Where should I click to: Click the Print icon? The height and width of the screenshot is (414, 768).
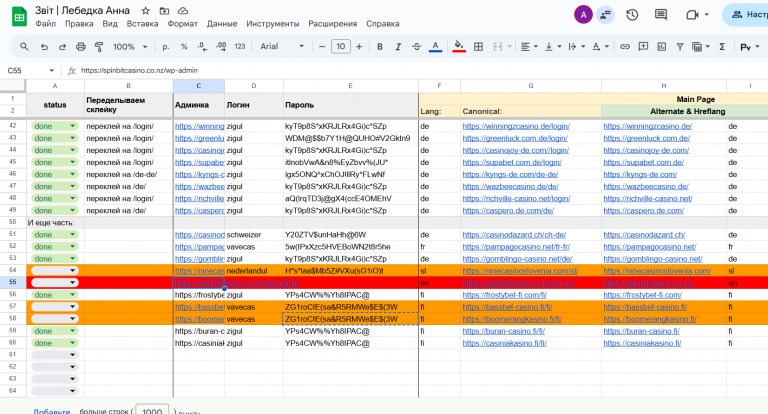(x=81, y=46)
